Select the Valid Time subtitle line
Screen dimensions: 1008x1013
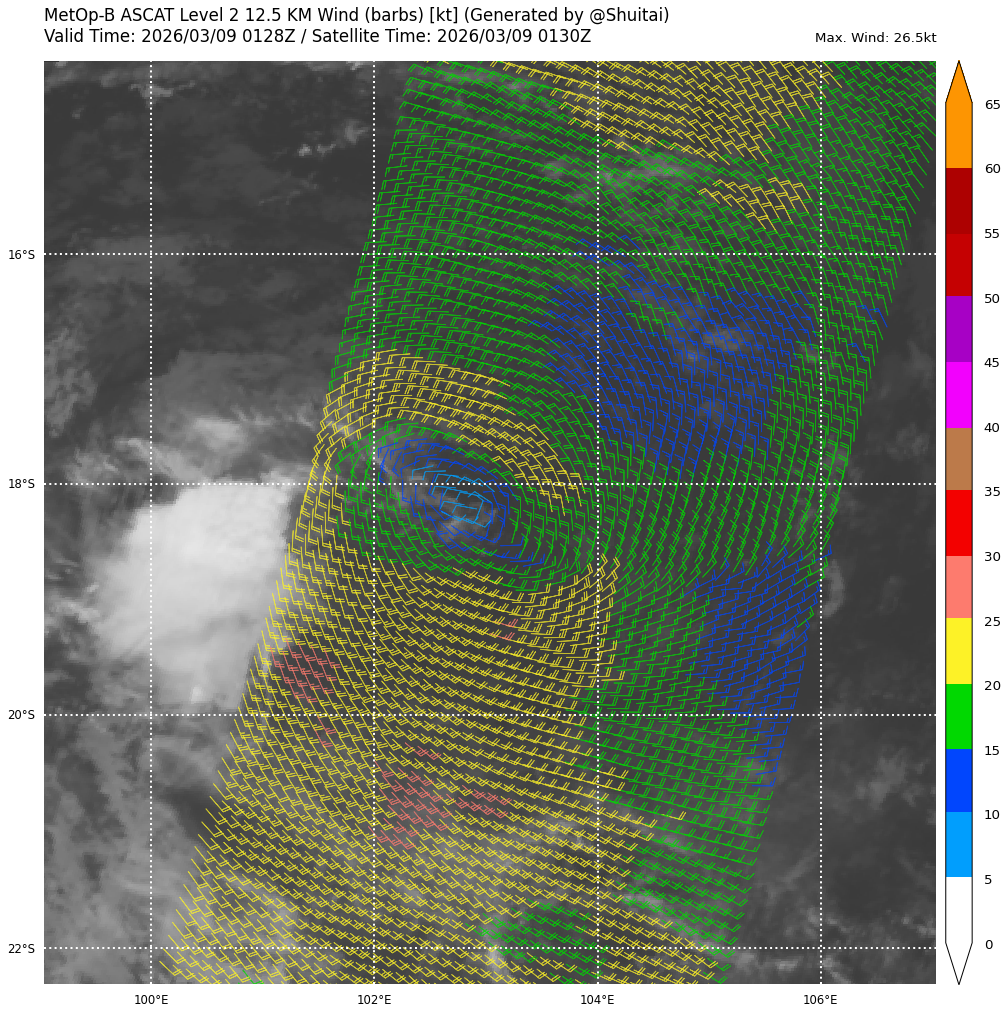[317, 37]
